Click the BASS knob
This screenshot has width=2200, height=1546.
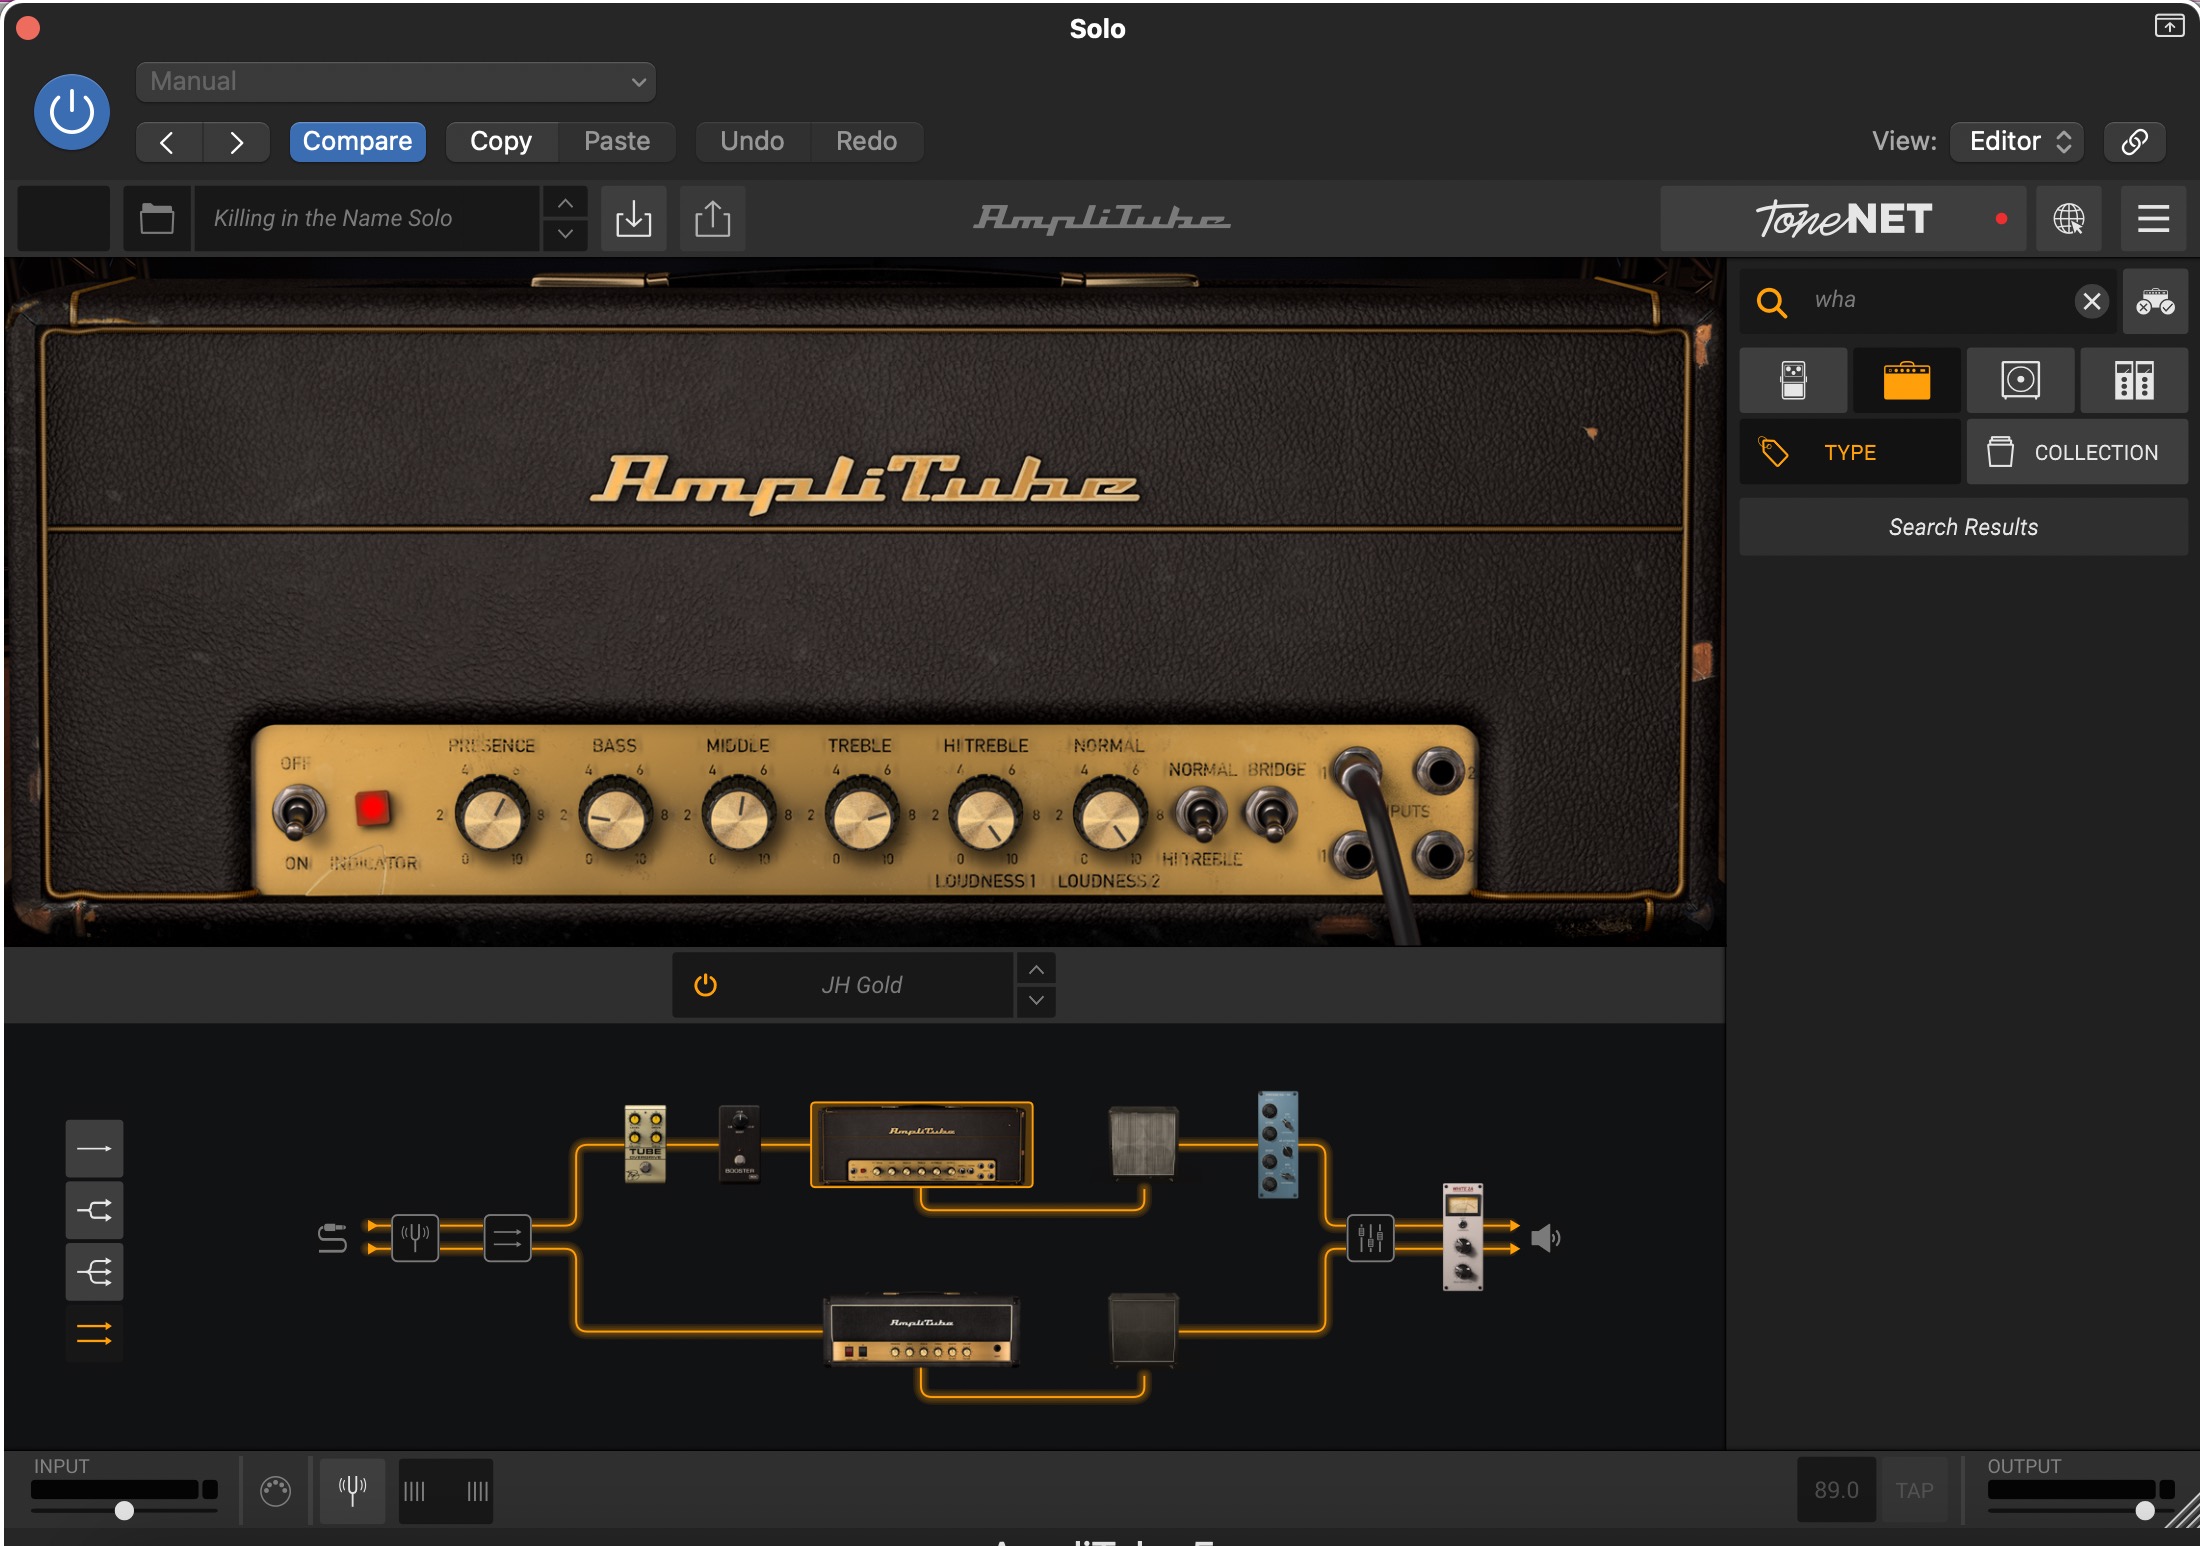pyautogui.click(x=615, y=816)
